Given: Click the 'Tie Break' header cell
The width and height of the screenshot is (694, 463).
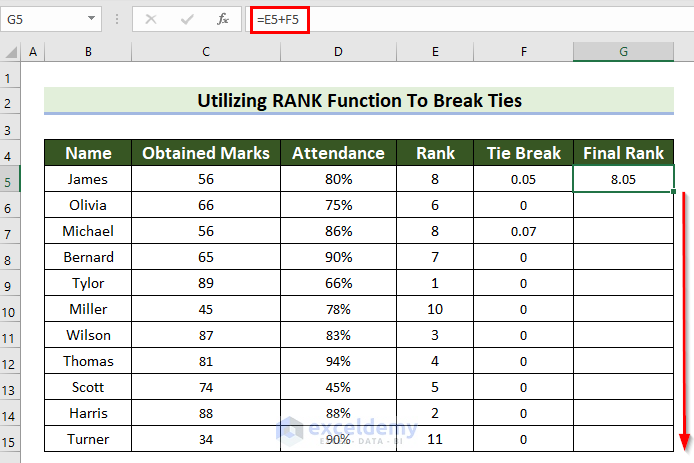Looking at the screenshot, I should [524, 153].
